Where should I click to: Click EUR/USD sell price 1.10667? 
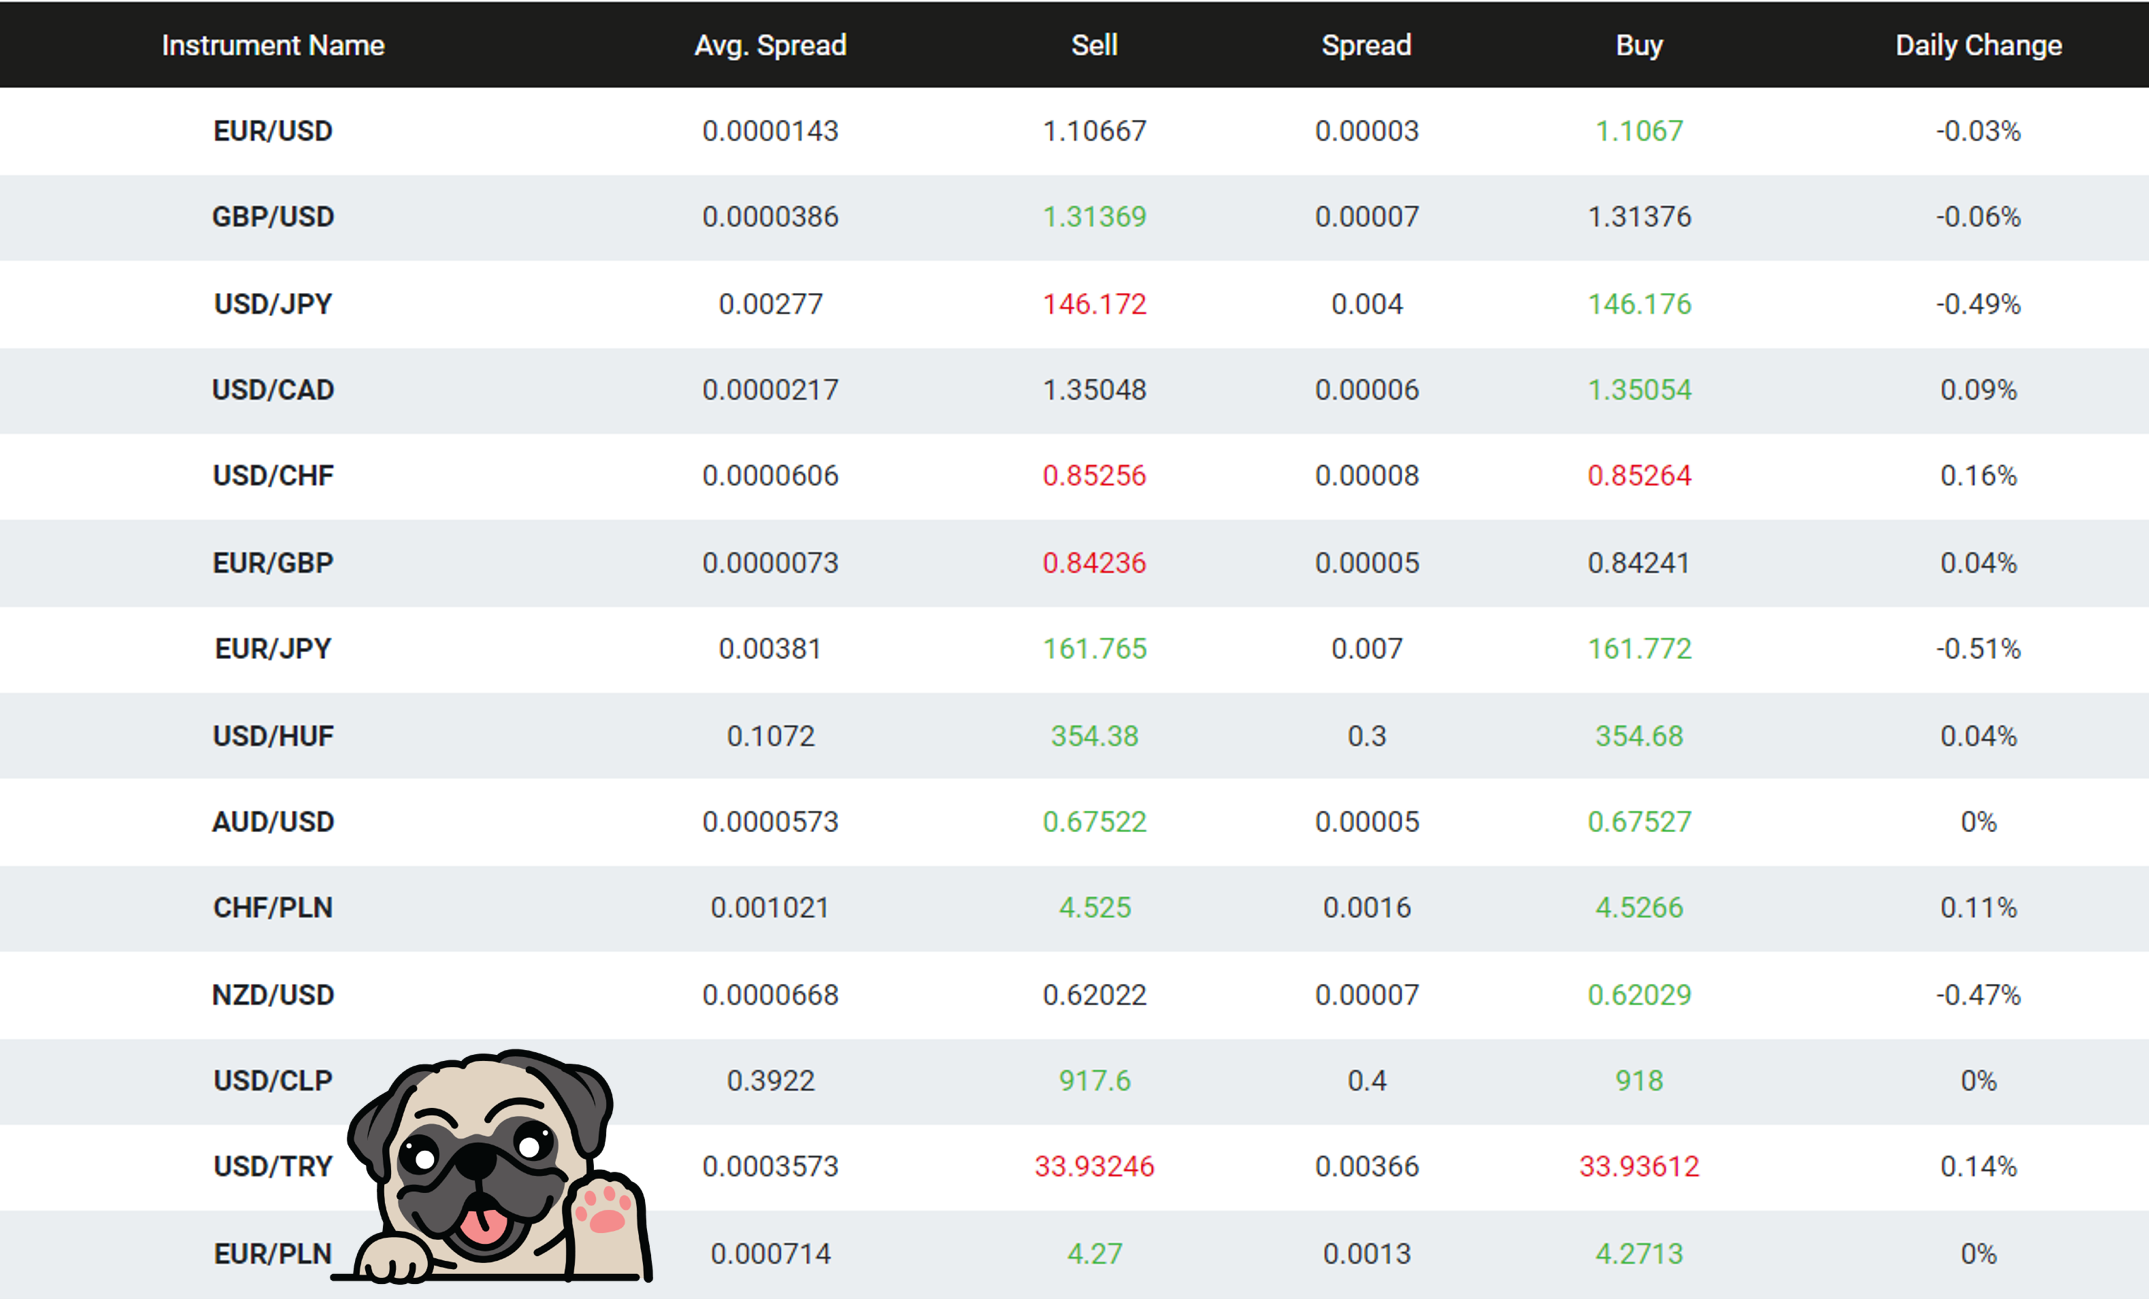[1094, 131]
